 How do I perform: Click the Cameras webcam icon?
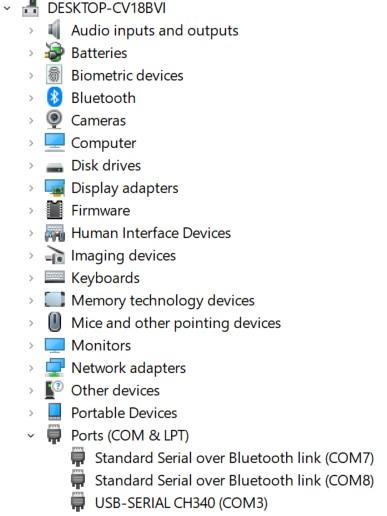point(54,120)
